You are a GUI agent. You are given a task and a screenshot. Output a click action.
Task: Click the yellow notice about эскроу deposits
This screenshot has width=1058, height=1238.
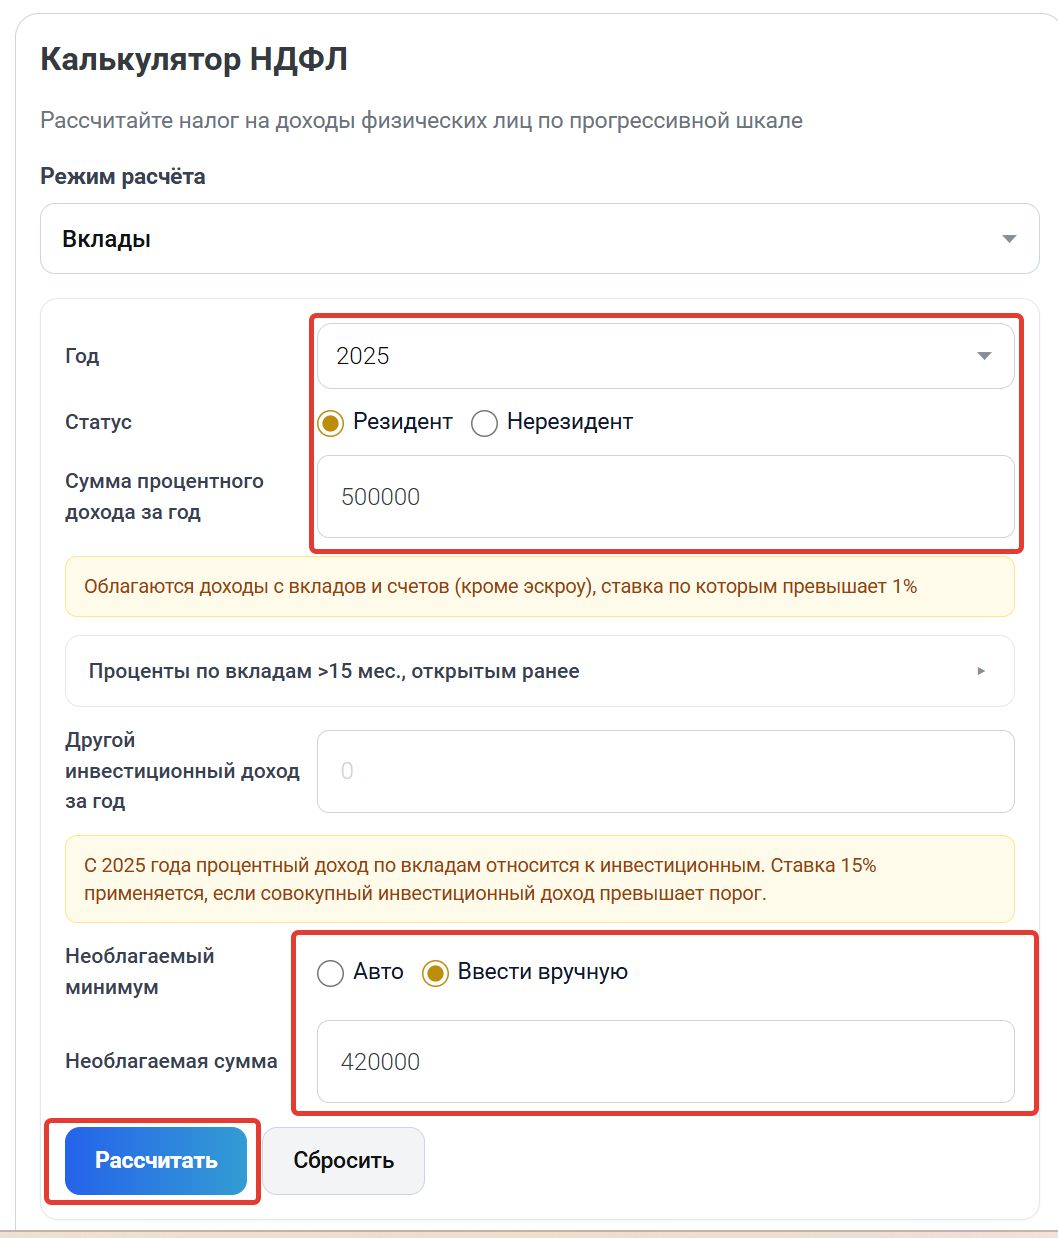point(540,587)
